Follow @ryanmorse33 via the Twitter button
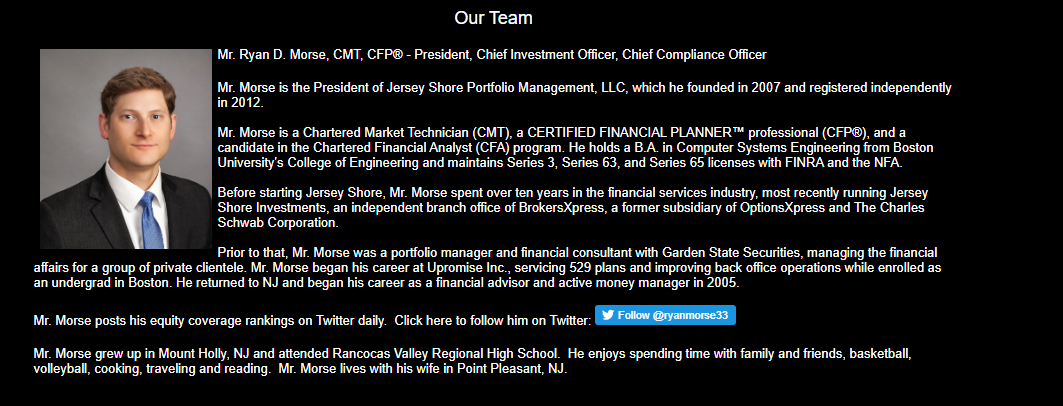 tap(665, 315)
